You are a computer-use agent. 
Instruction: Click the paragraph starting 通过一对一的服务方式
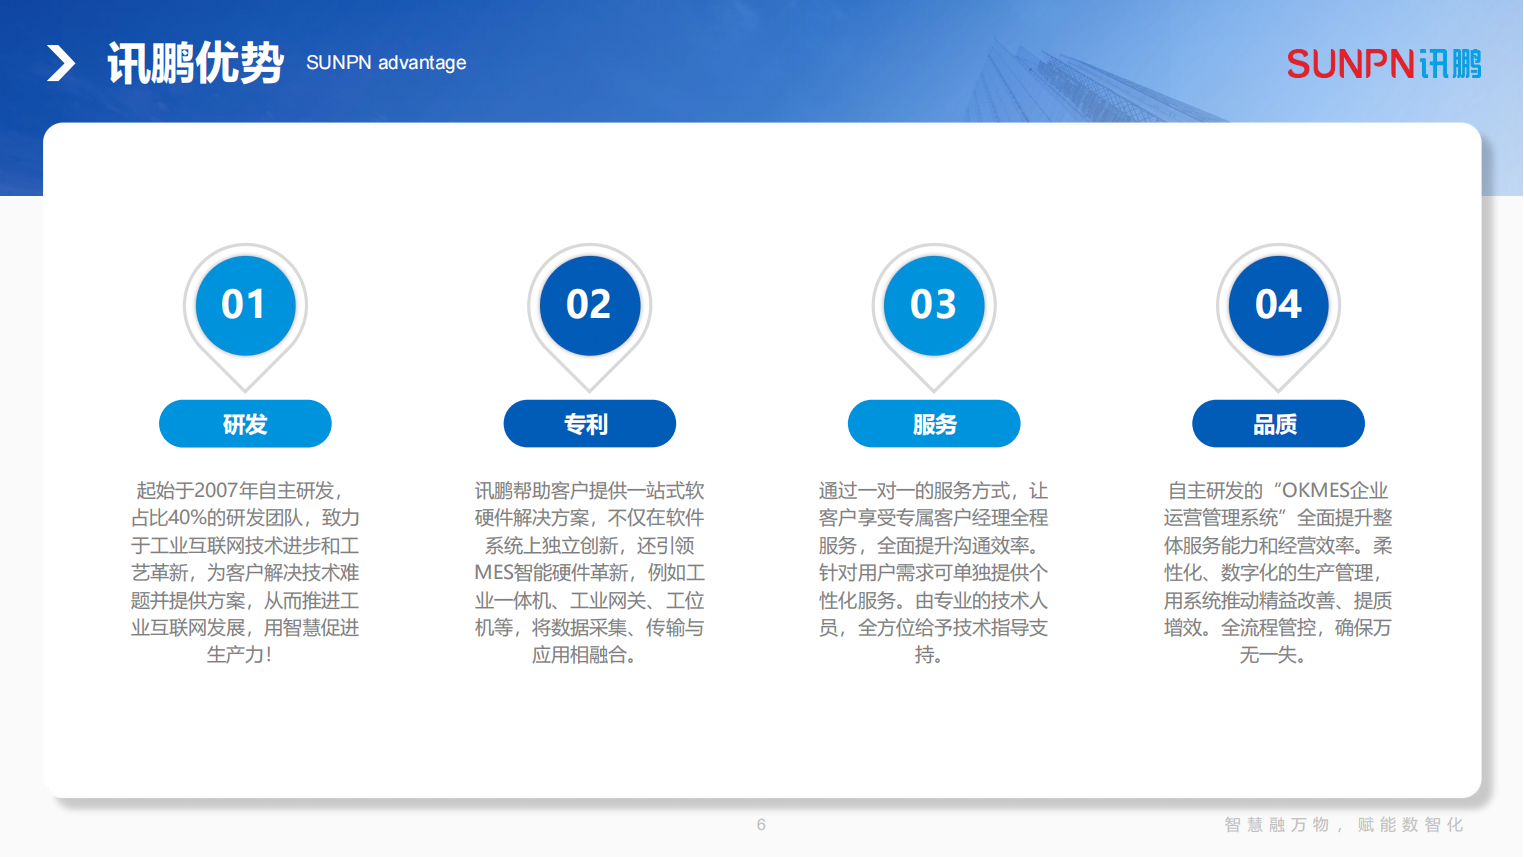pyautogui.click(x=934, y=572)
